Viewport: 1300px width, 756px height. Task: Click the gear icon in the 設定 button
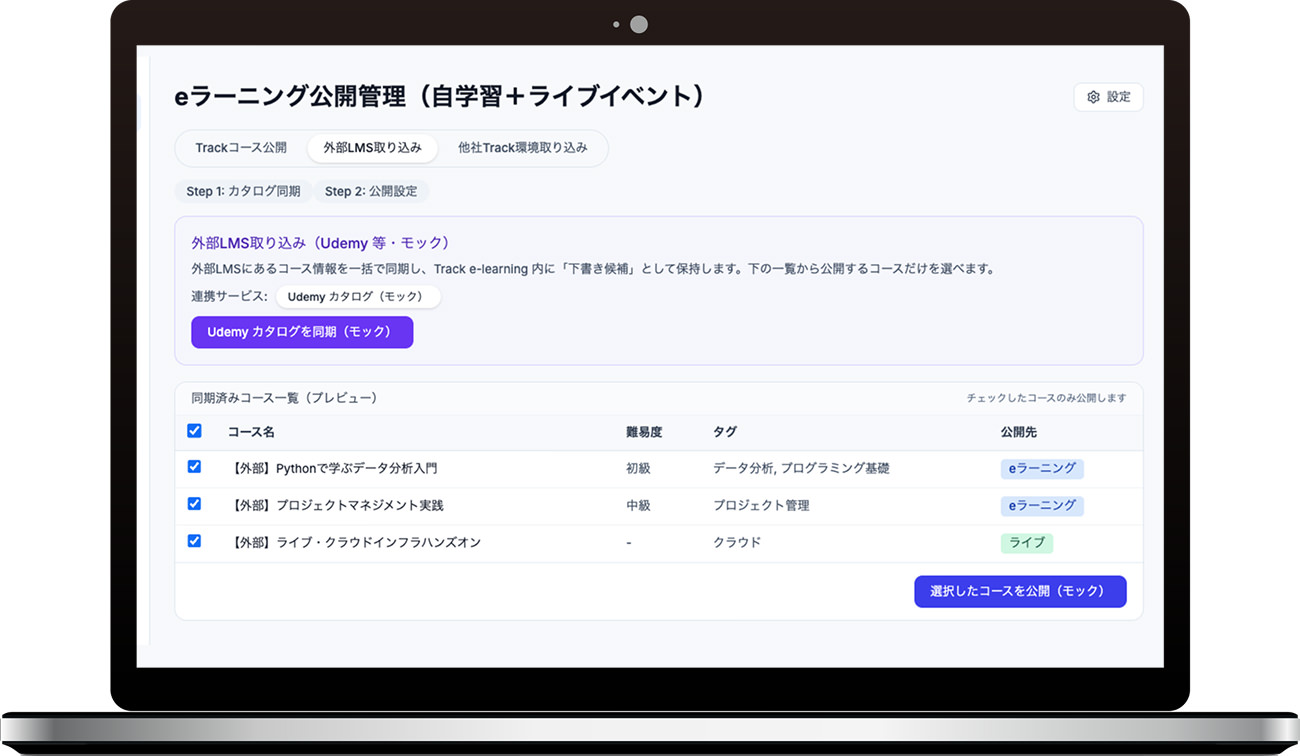pyautogui.click(x=1093, y=97)
